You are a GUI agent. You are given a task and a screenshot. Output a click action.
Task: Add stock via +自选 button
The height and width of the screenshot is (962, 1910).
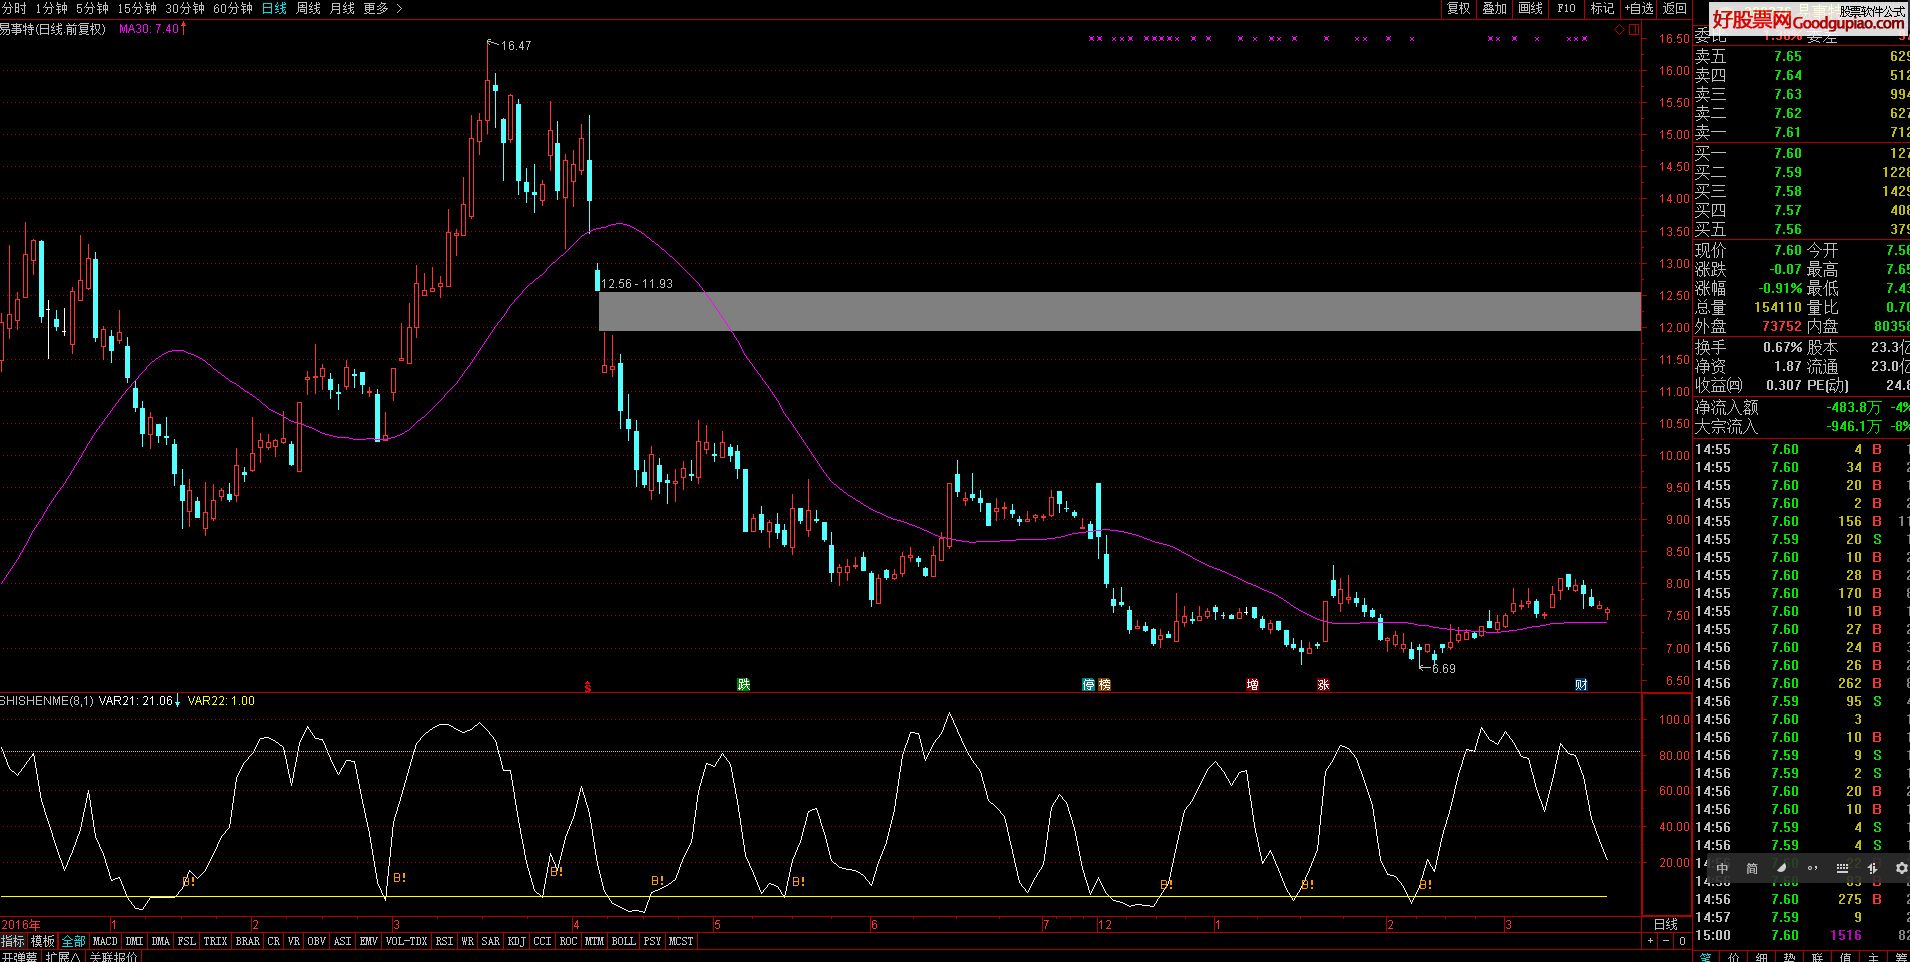(x=1639, y=8)
